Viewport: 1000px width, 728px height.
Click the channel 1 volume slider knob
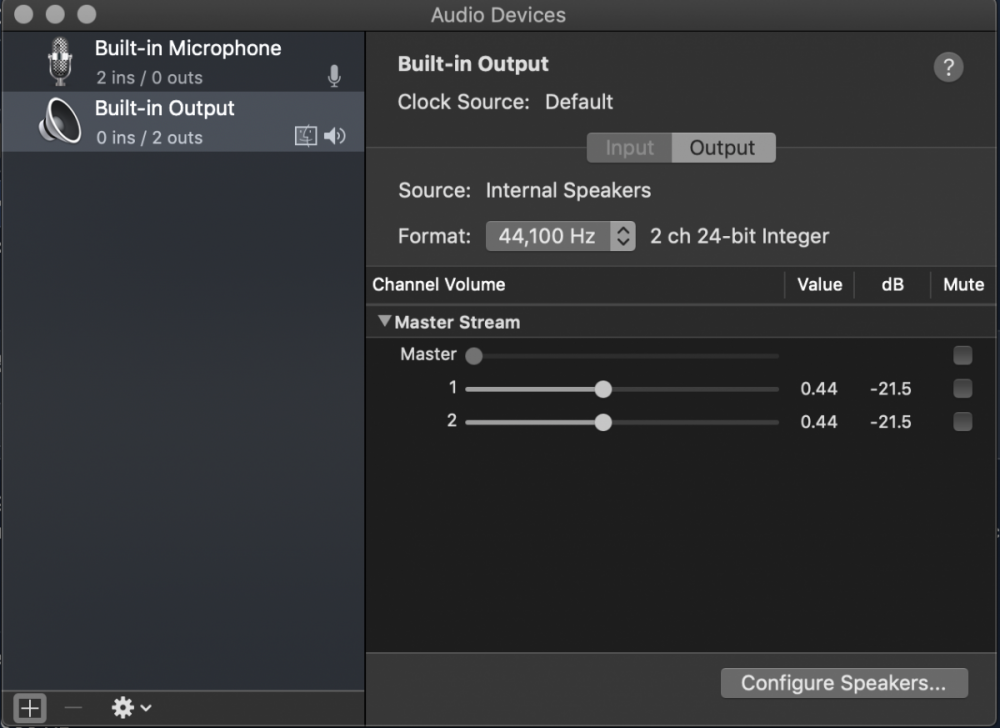pos(603,389)
